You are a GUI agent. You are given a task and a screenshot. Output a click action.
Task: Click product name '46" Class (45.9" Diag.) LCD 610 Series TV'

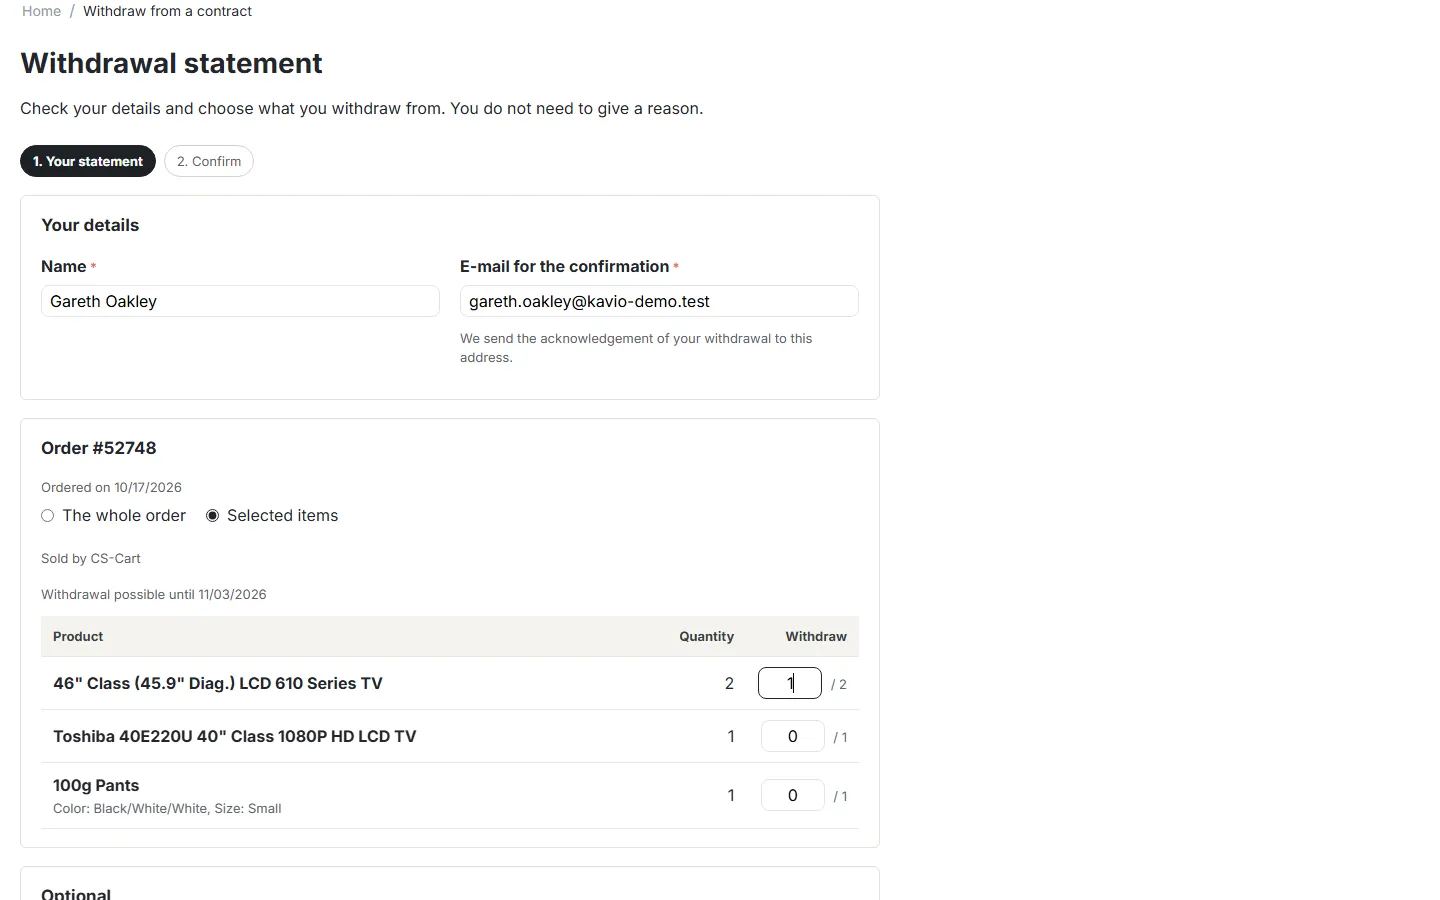click(218, 683)
